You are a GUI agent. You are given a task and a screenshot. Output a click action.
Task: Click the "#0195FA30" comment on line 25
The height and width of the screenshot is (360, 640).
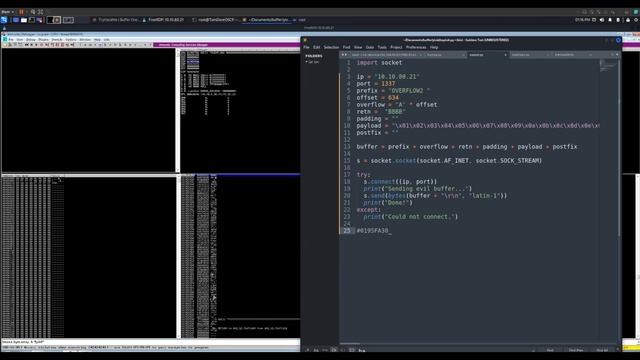(372, 231)
